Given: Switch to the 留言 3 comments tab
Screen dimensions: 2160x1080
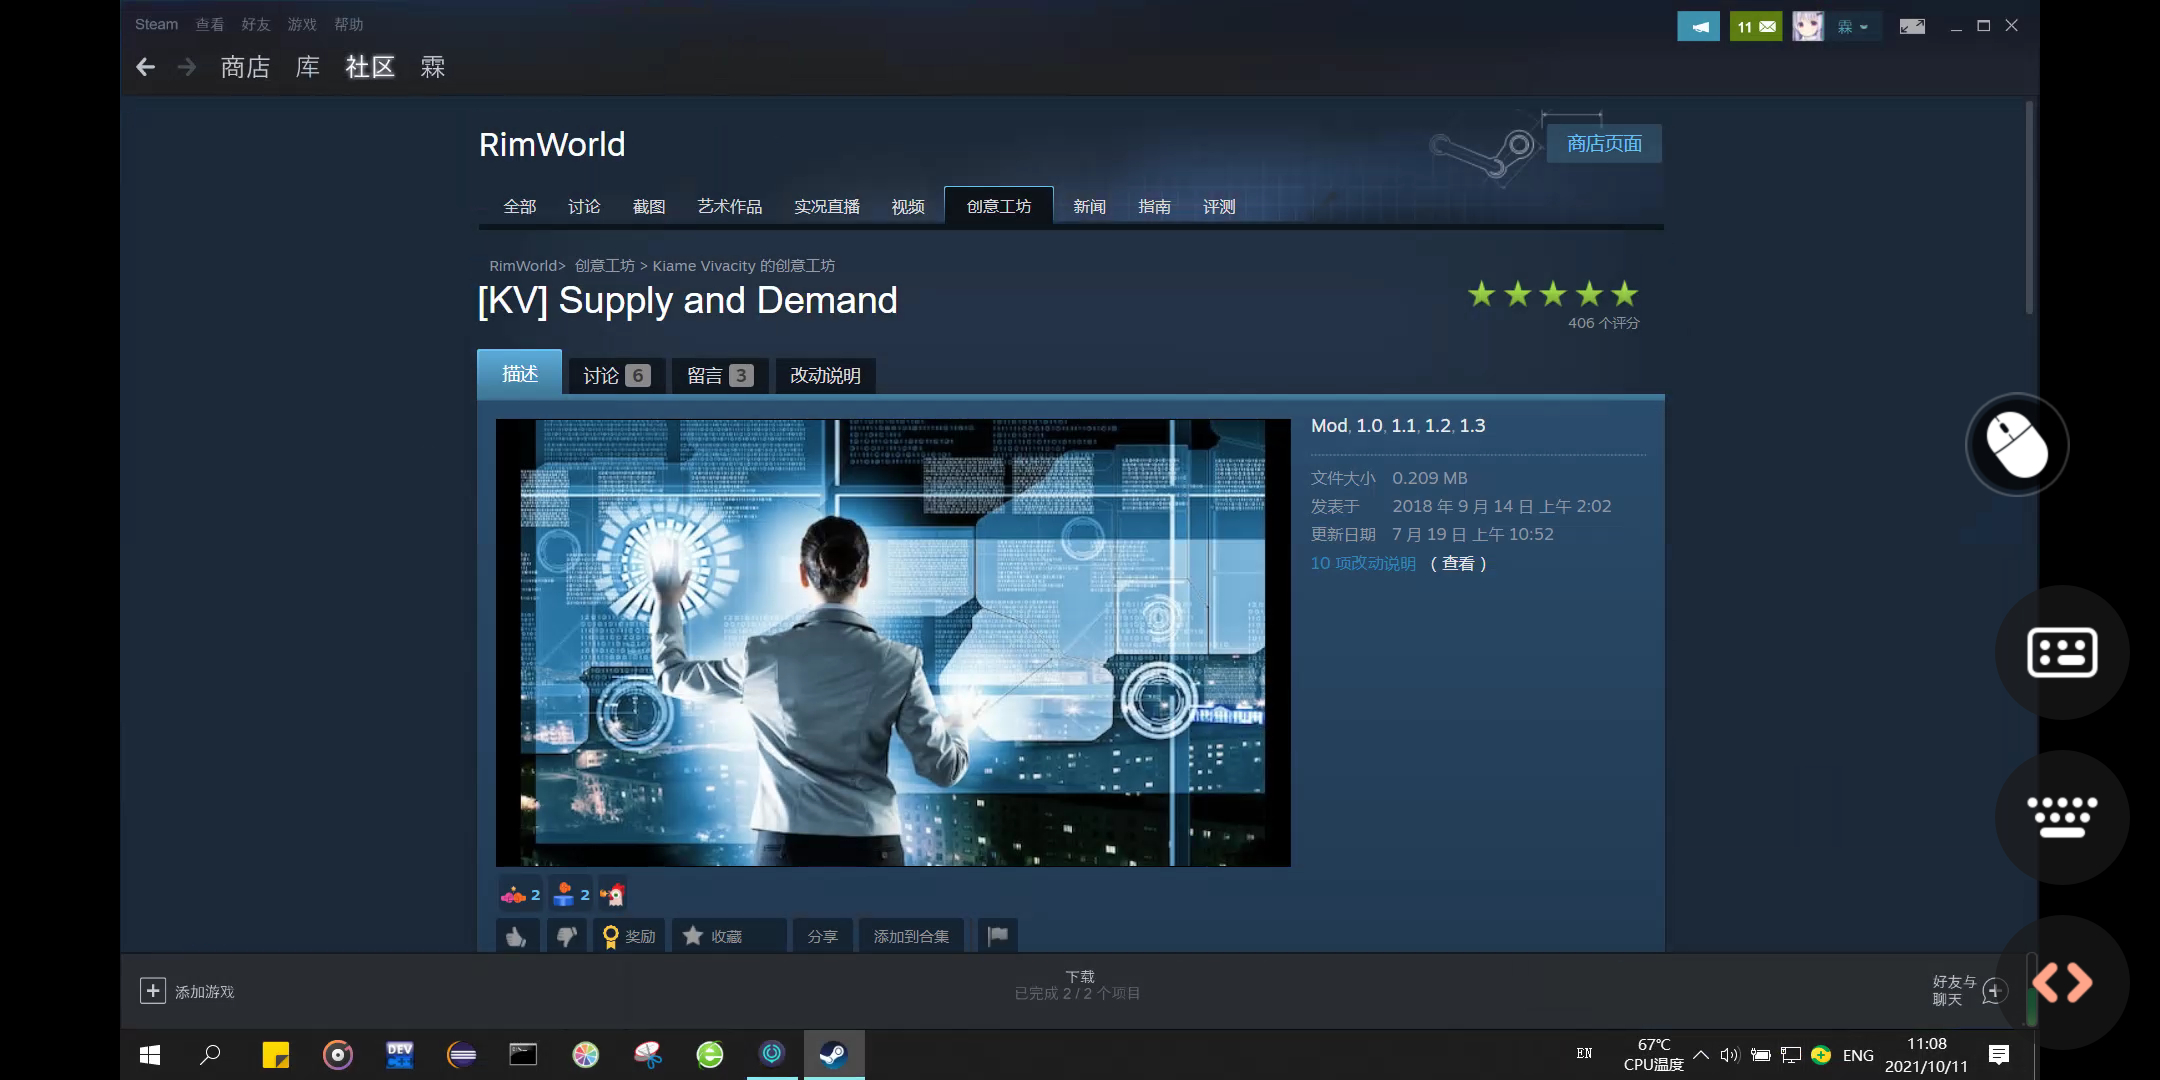Looking at the screenshot, I should coord(720,376).
